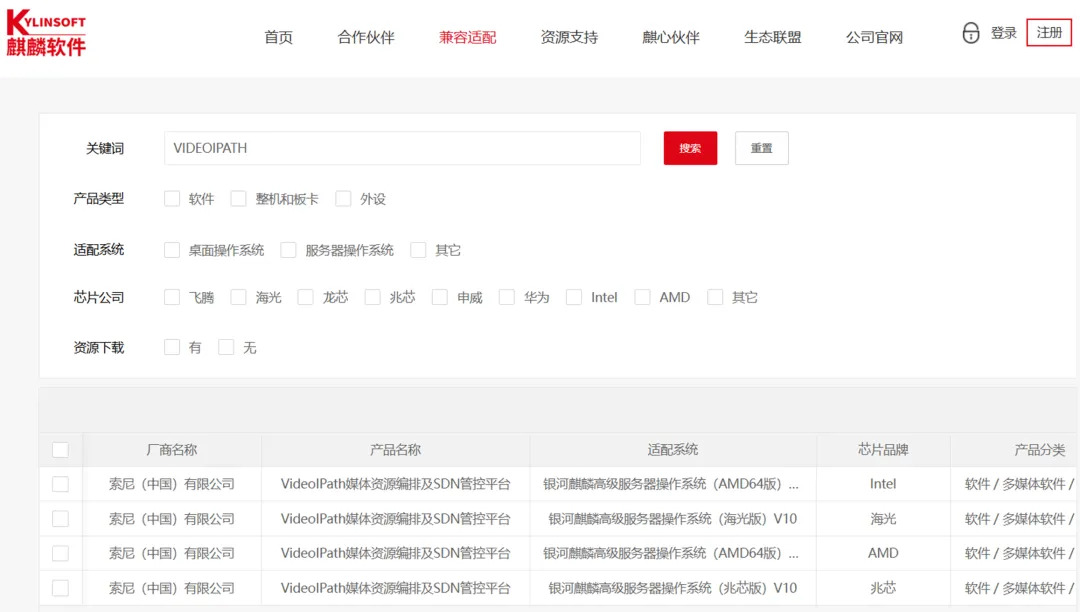The height and width of the screenshot is (612, 1080).
Task: Open the 资源支持 menu item
Action: point(569,37)
